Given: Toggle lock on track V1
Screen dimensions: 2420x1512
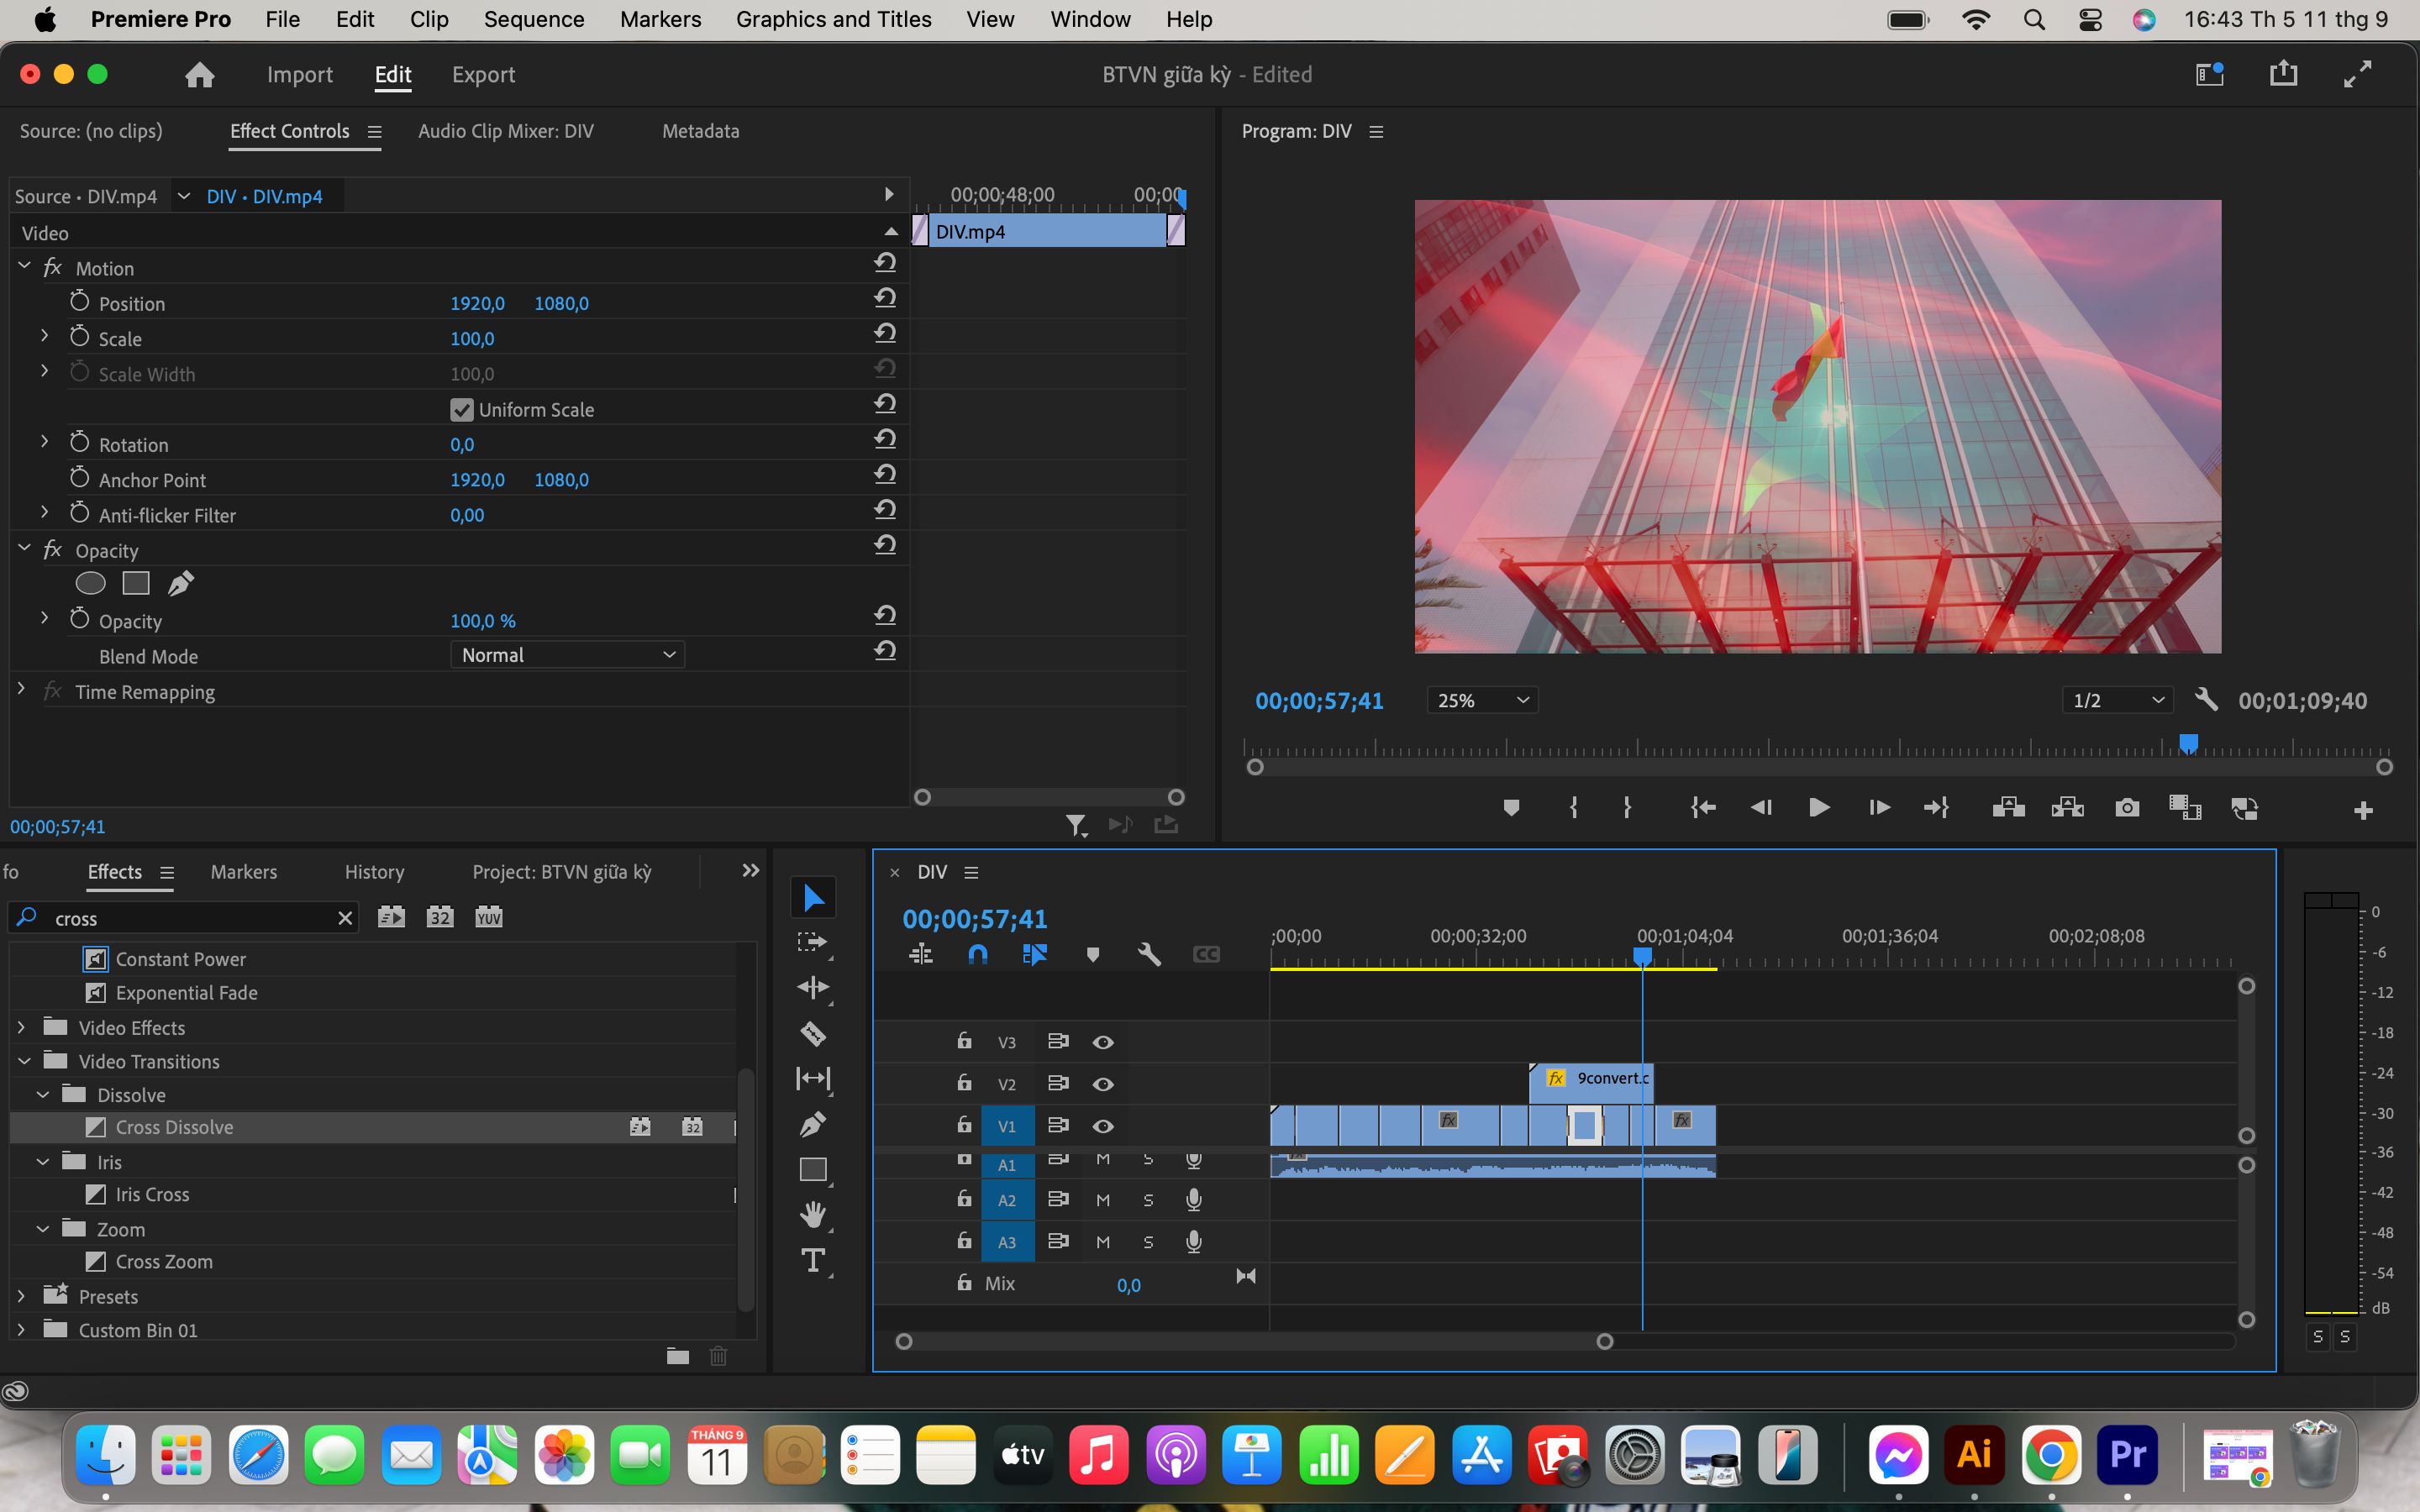Looking at the screenshot, I should click(964, 1124).
